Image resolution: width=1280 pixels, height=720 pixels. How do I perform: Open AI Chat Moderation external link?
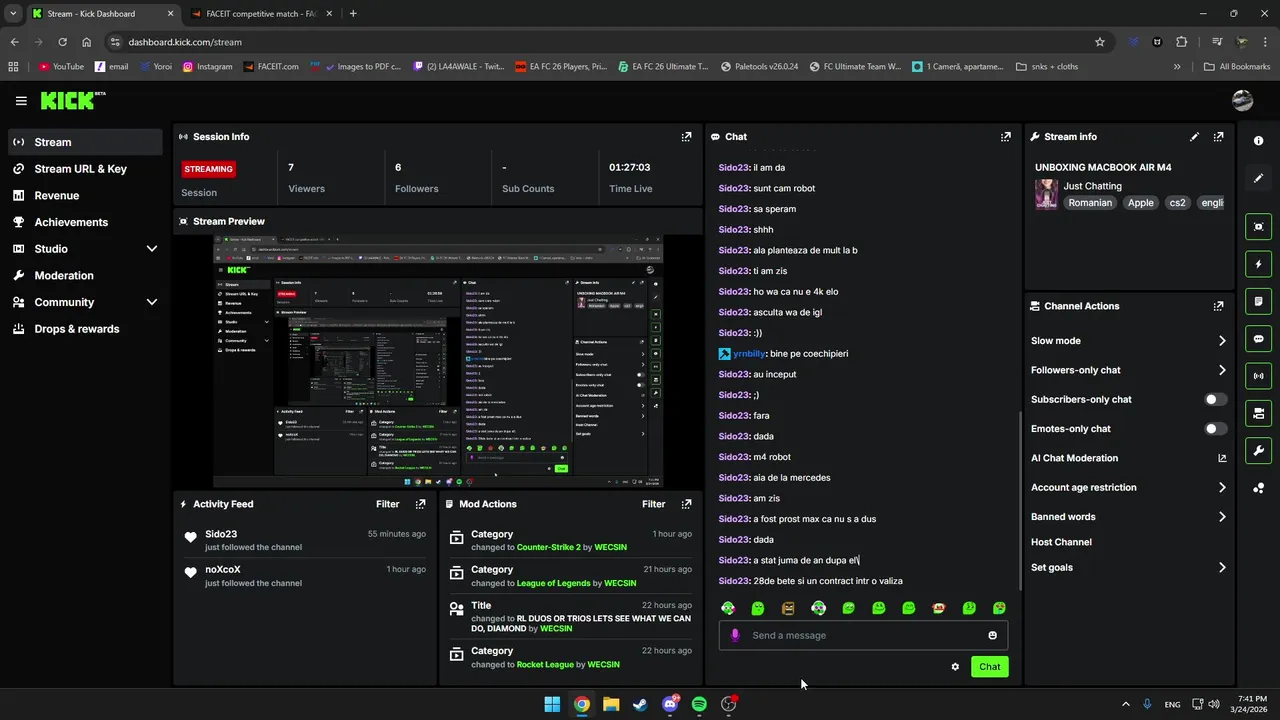pos(1222,458)
